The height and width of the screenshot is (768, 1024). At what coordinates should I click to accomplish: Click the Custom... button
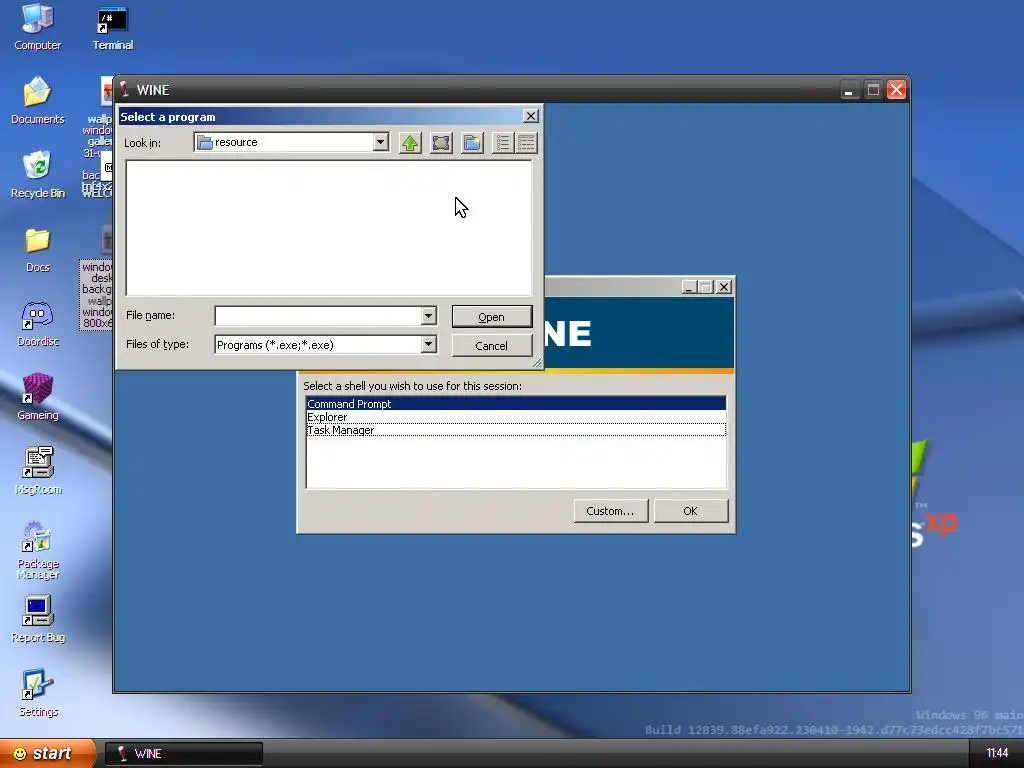click(611, 511)
